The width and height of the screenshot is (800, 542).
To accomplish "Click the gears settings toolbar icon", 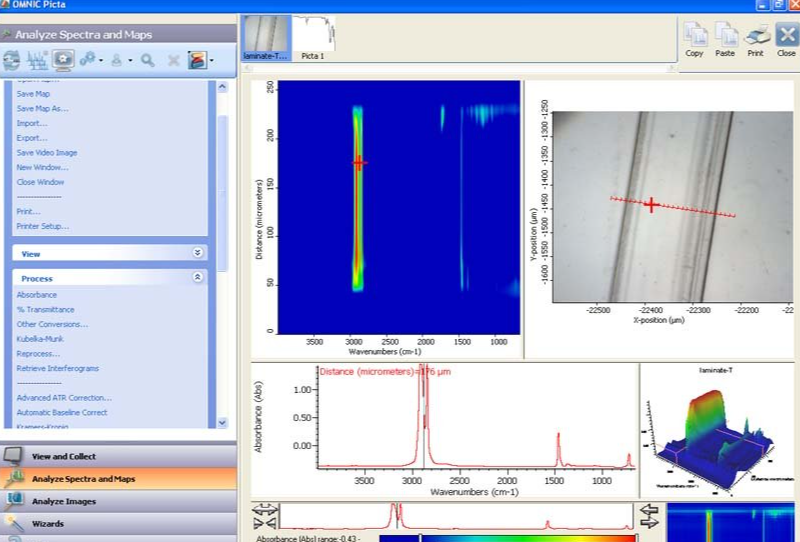I will (x=88, y=61).
